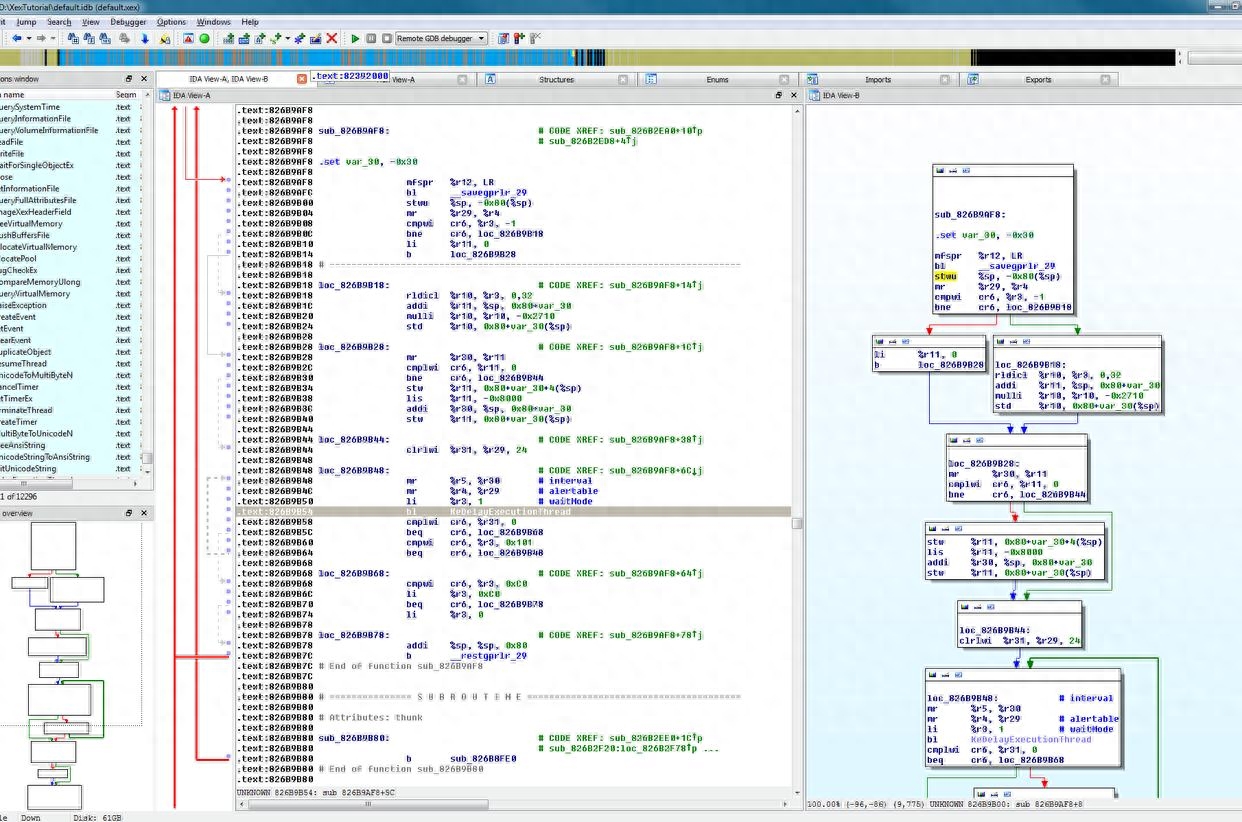Click __restgprlr_29 in disassembly listing

click(489, 656)
